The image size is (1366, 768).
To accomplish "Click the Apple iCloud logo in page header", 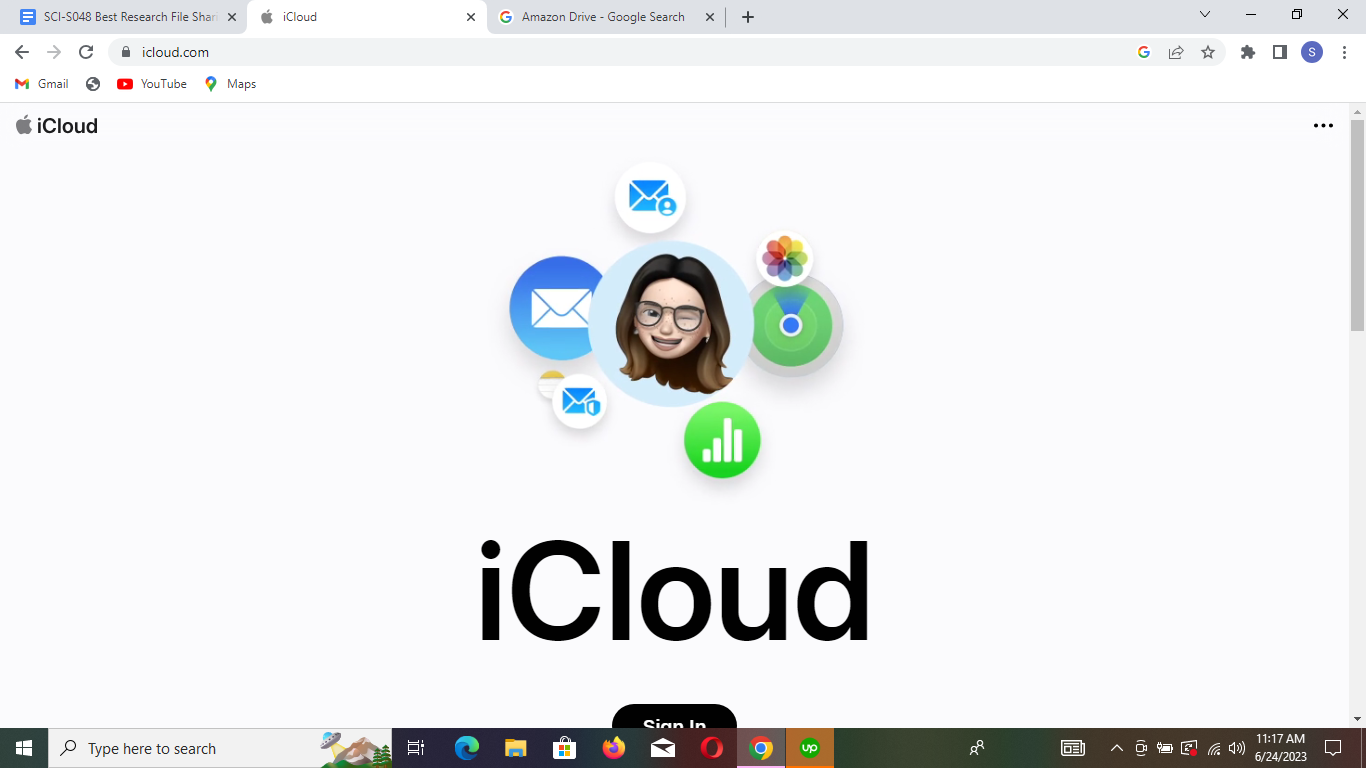I will (57, 125).
